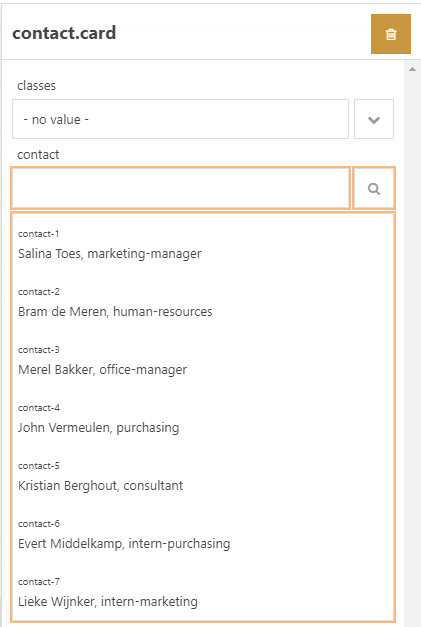Click the magnifier search icon
This screenshot has width=421, height=627.
pyautogui.click(x=374, y=188)
